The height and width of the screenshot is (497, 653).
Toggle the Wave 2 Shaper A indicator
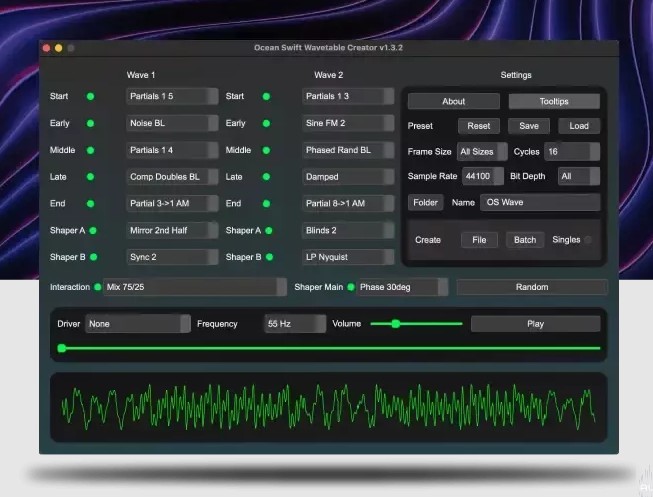tap(269, 230)
